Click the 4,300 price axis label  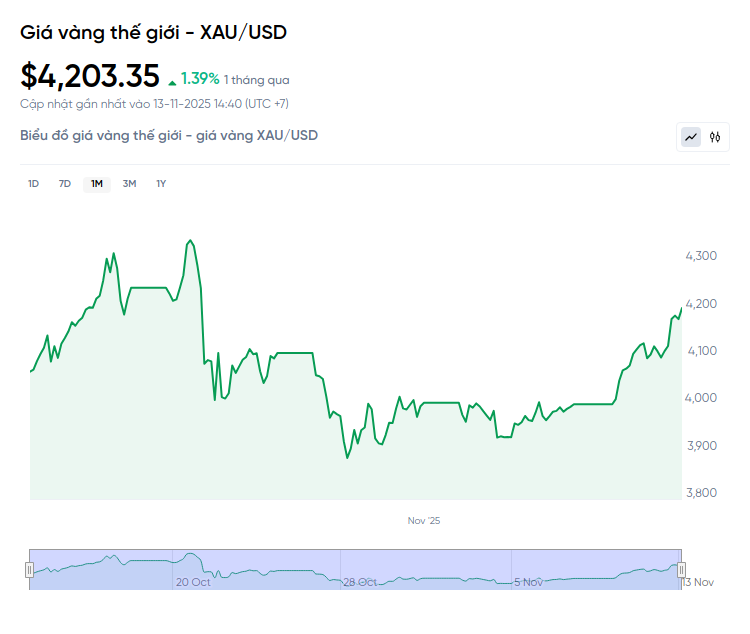[700, 256]
